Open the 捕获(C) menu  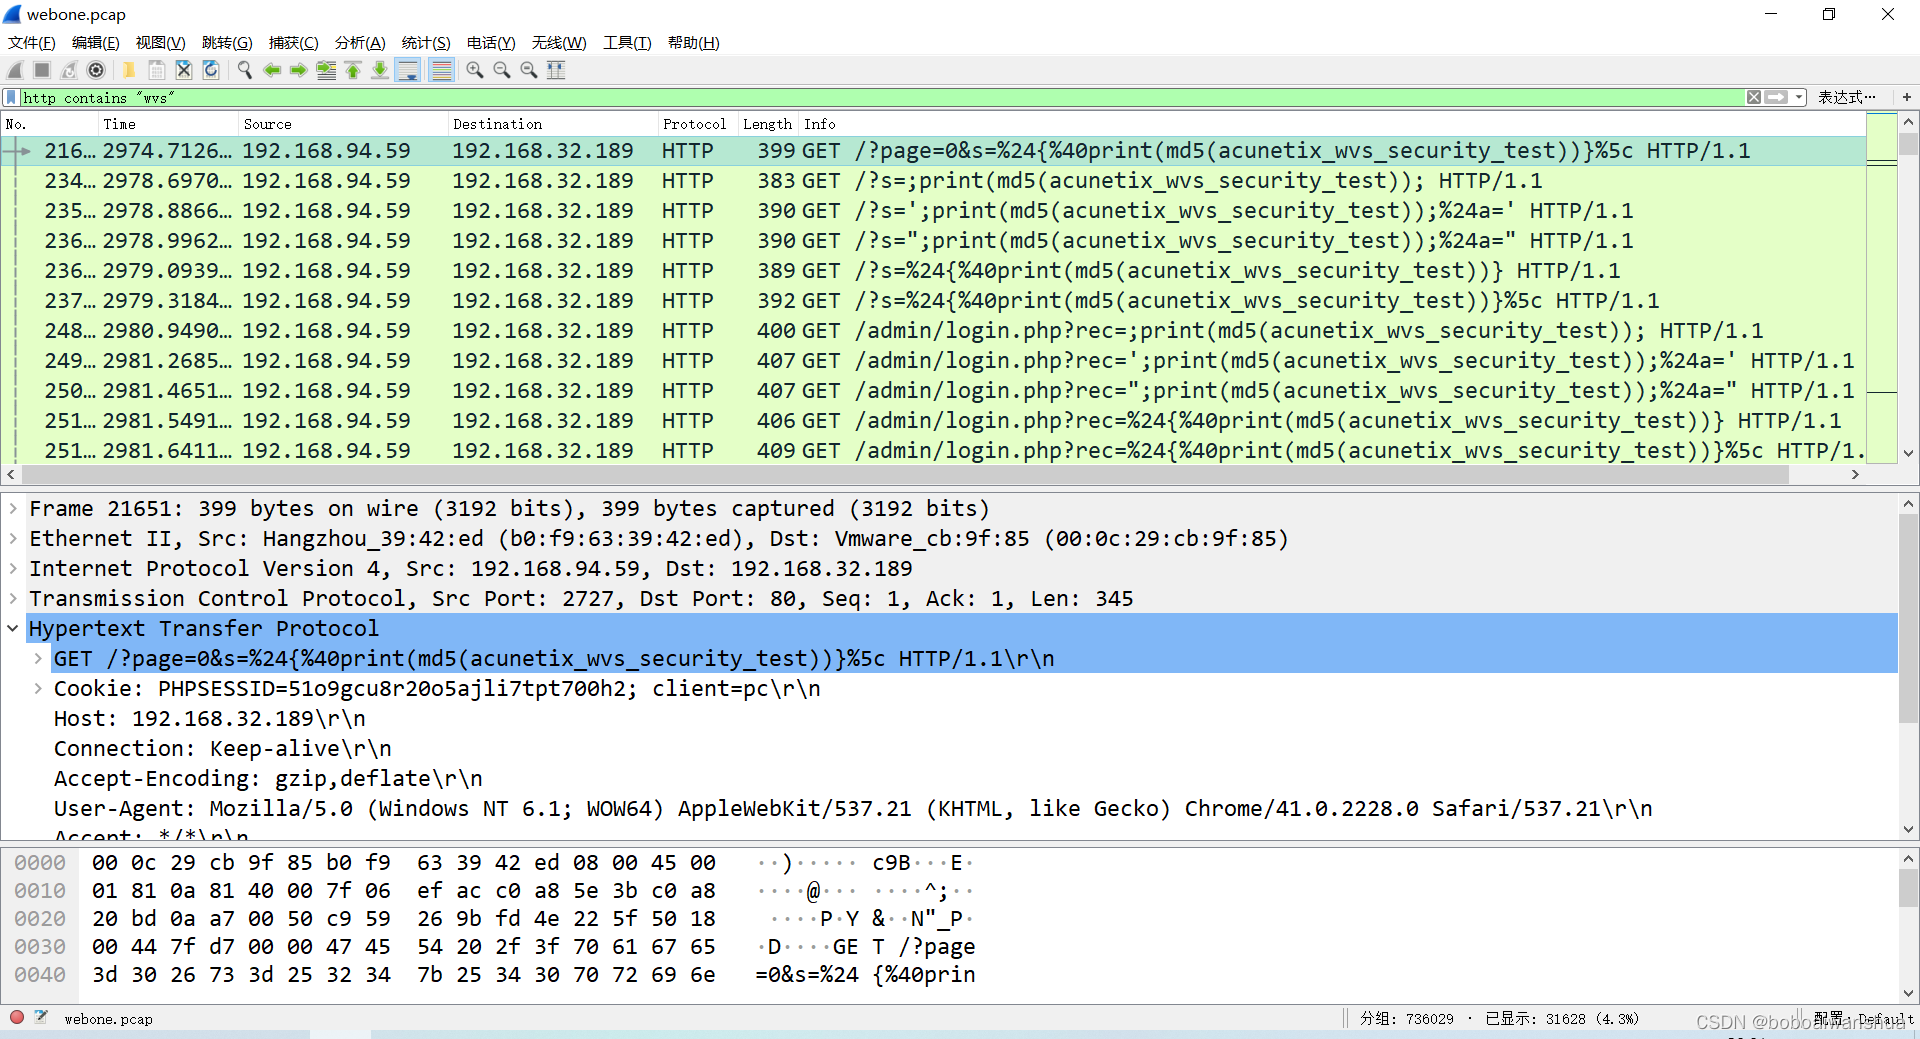click(293, 42)
